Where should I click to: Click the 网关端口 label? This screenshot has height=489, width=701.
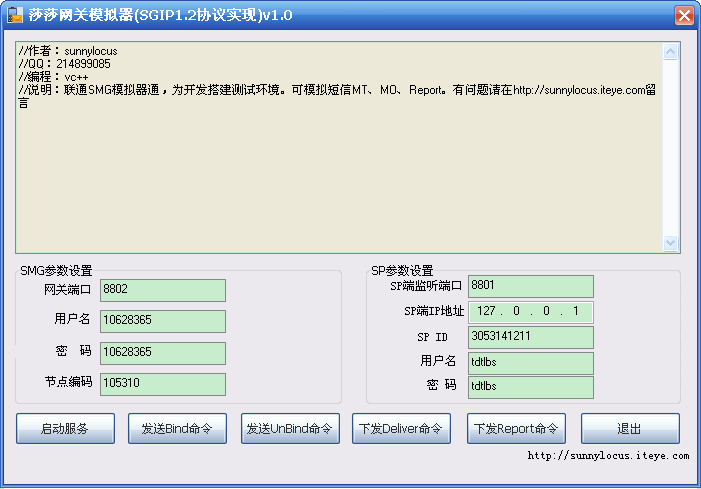click(68, 290)
